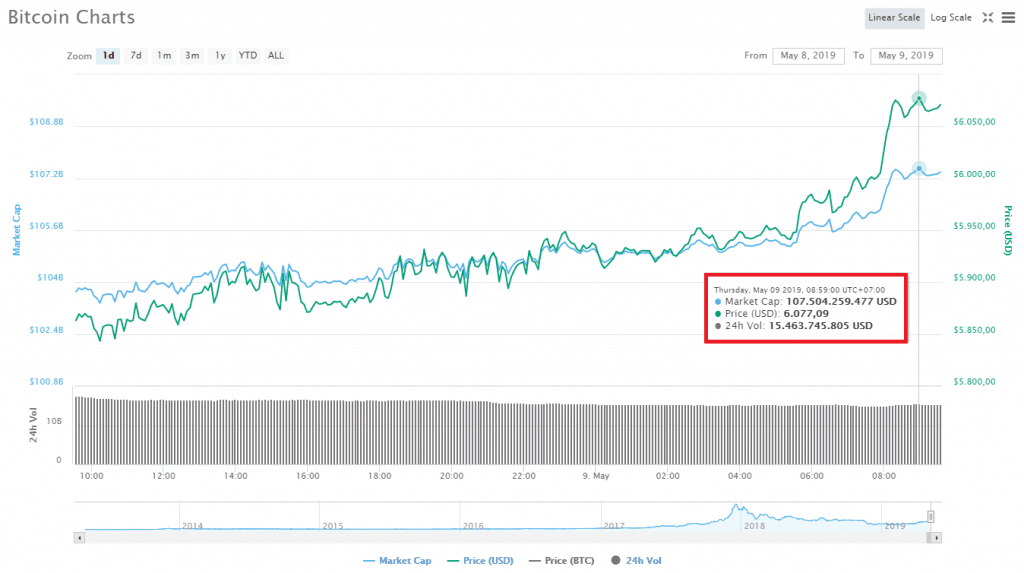
Task: Select ALL zoom range
Action: 276,56
